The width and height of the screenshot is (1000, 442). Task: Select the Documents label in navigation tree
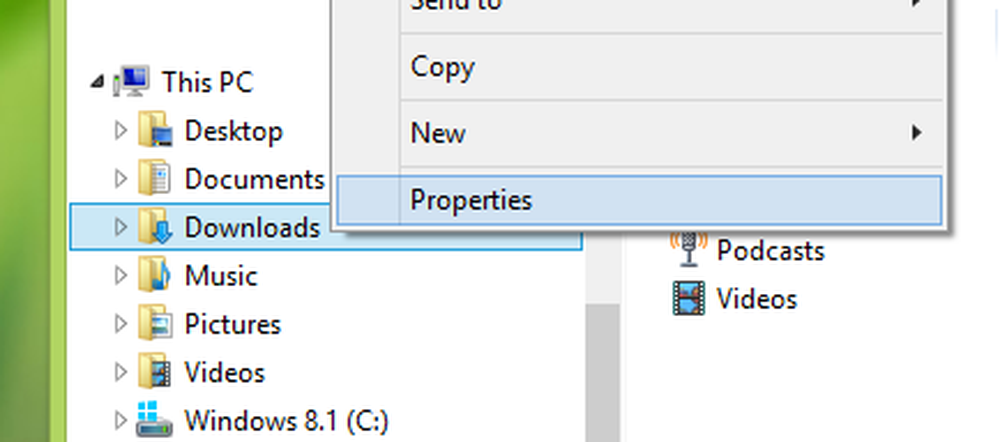pos(254,179)
